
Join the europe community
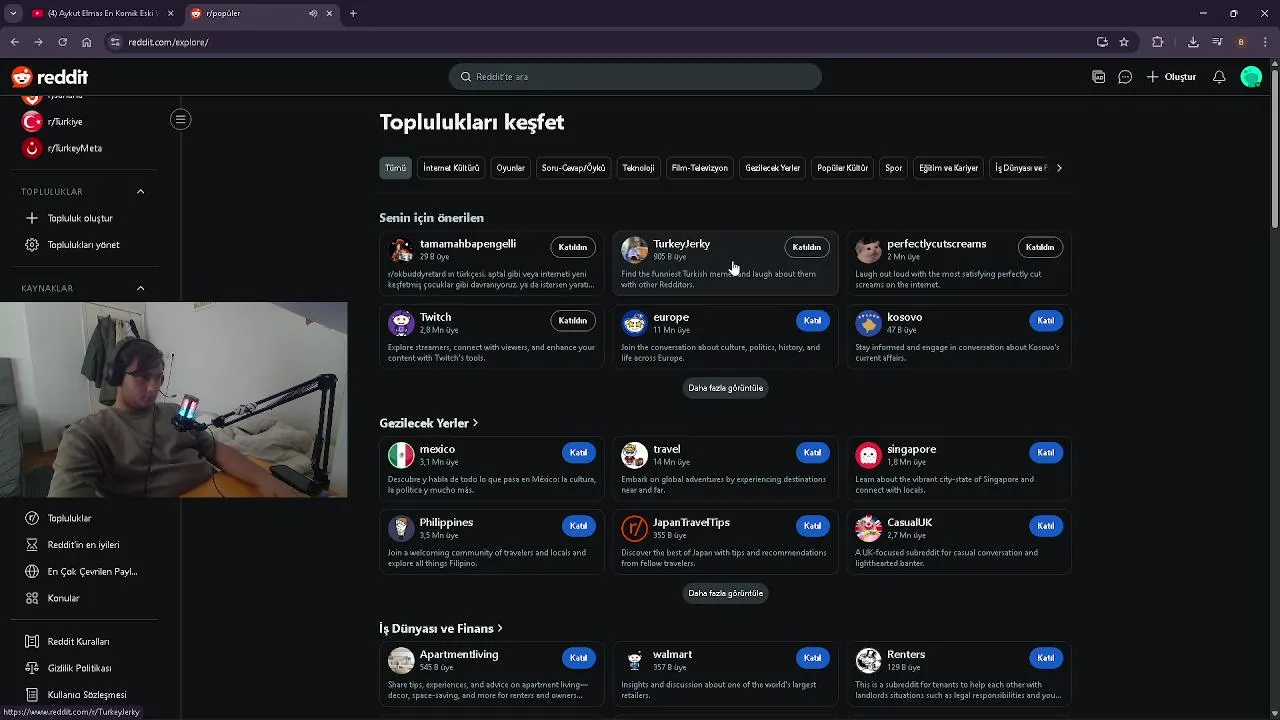(812, 321)
